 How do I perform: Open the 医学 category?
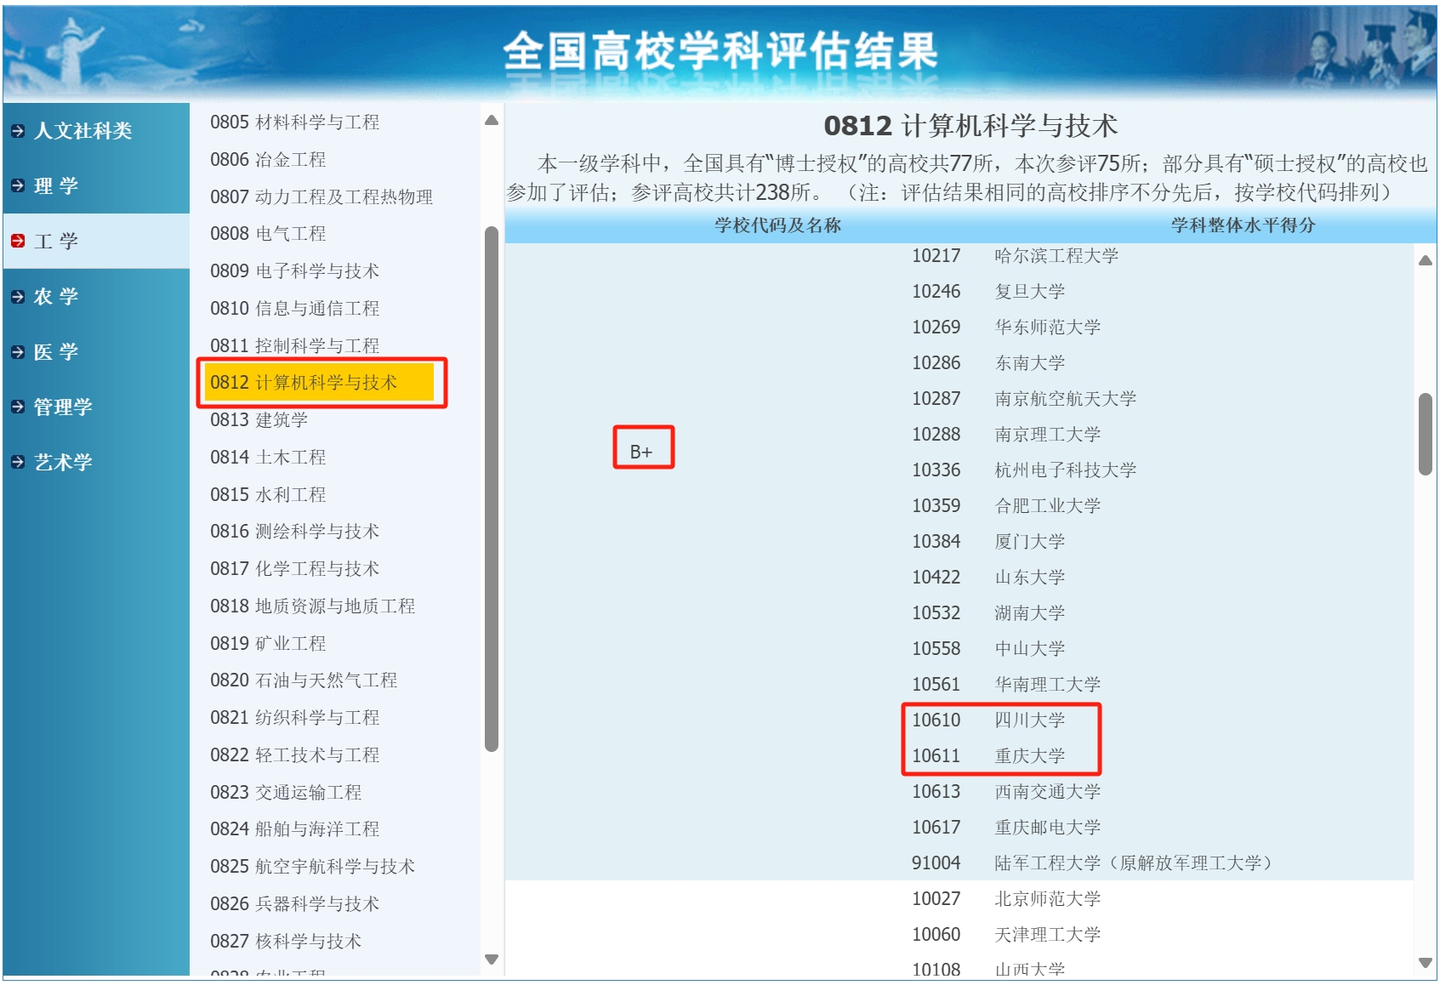coord(56,352)
